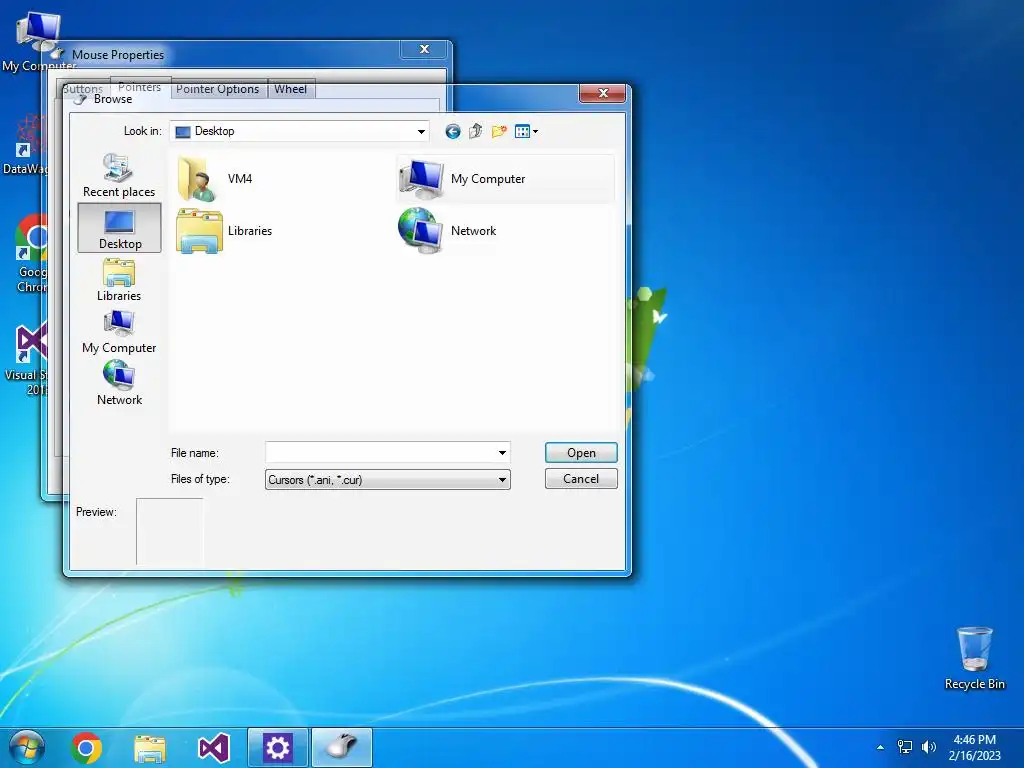Viewport: 1024px width, 768px height.
Task: Open Windows Explorer from the taskbar
Action: click(150, 748)
